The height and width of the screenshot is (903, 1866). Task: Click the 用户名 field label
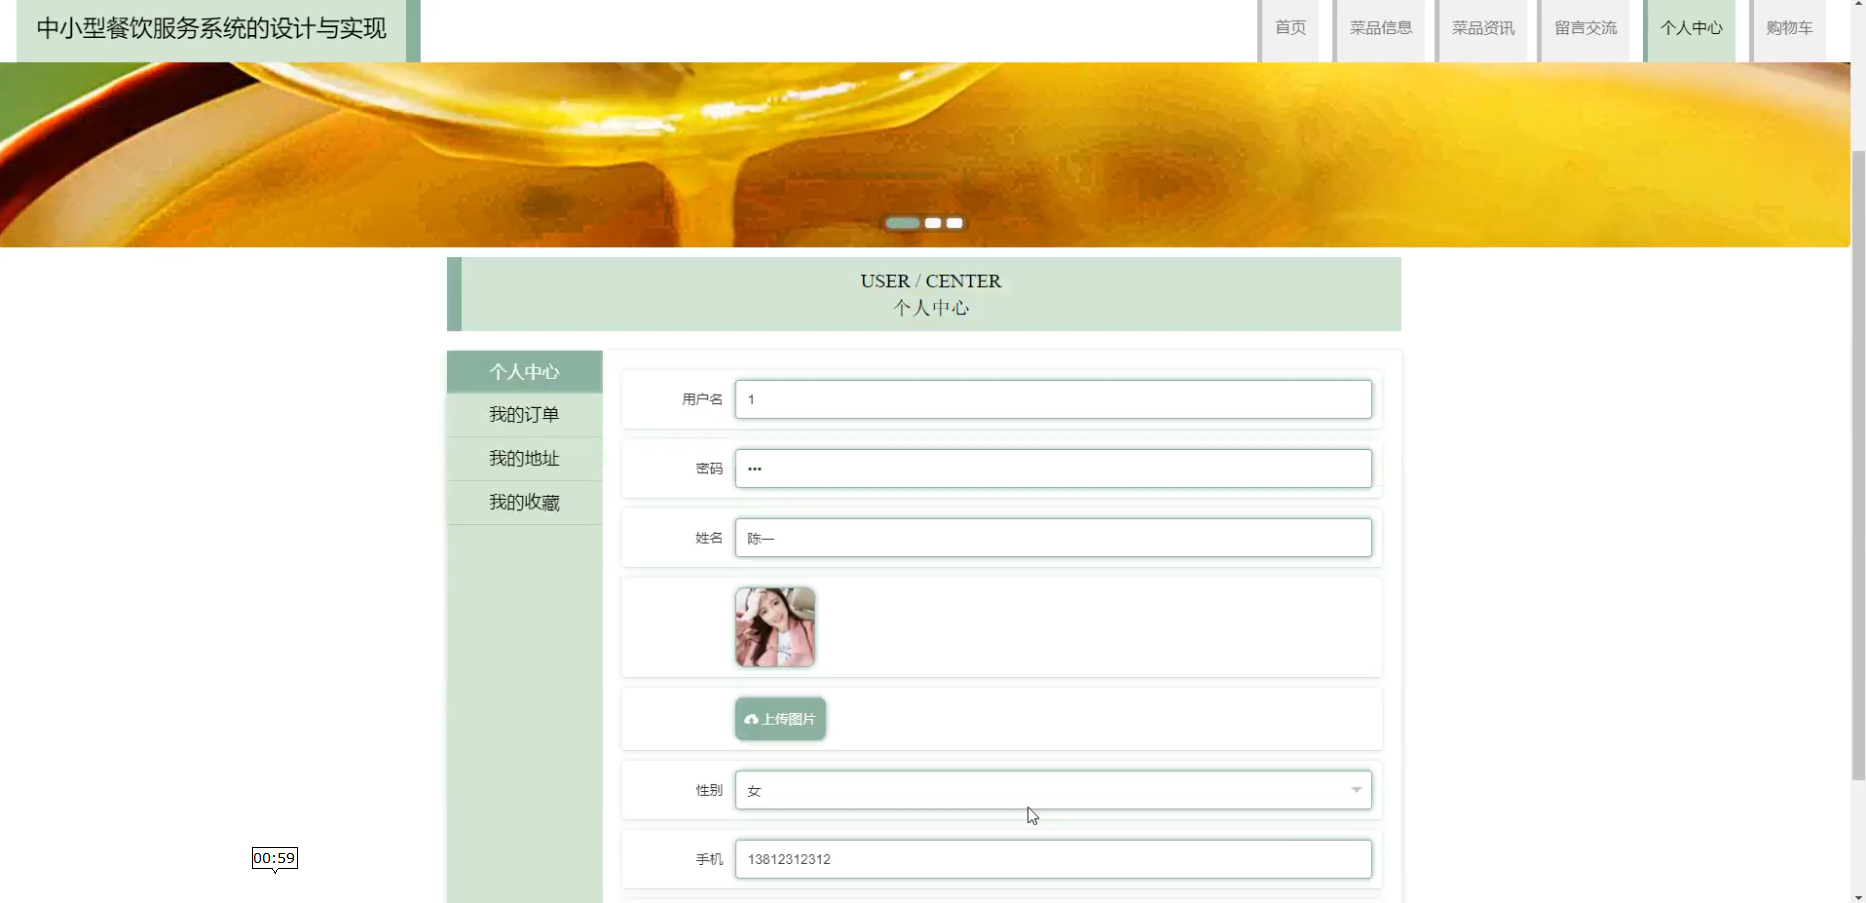click(x=702, y=399)
